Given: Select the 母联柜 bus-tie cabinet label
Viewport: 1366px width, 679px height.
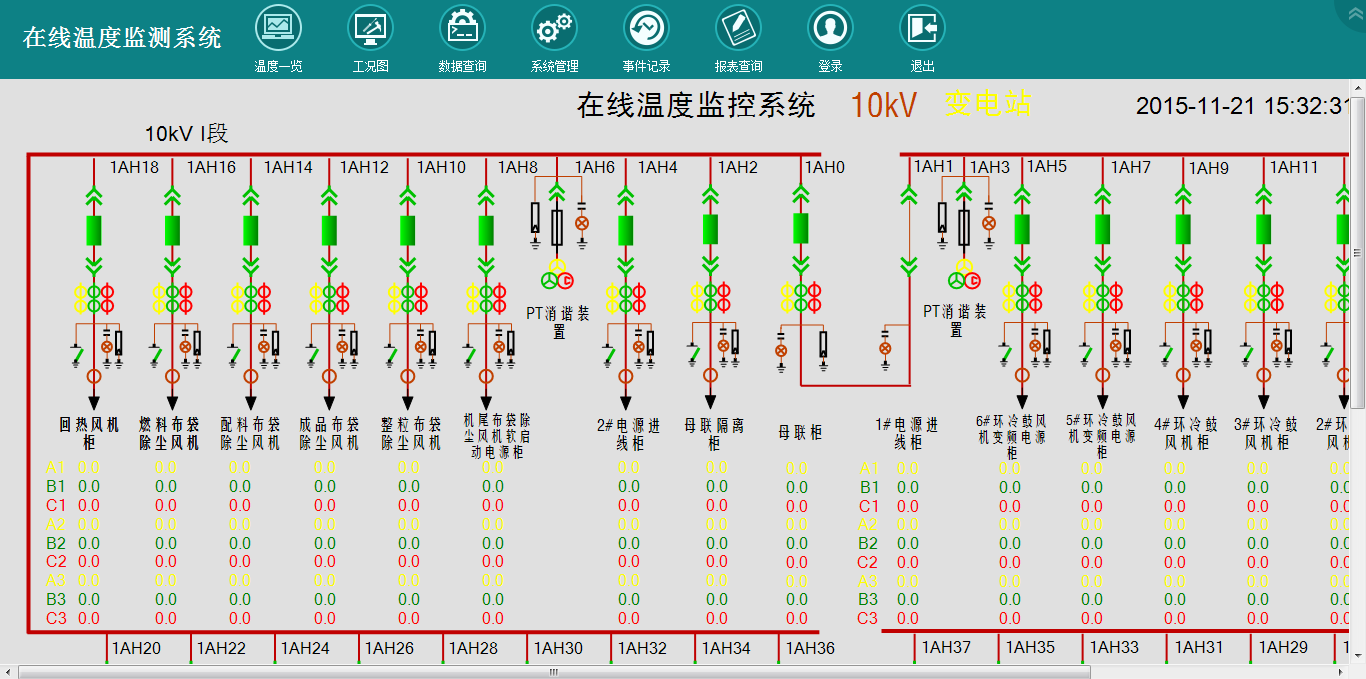Looking at the screenshot, I should click(x=800, y=433).
